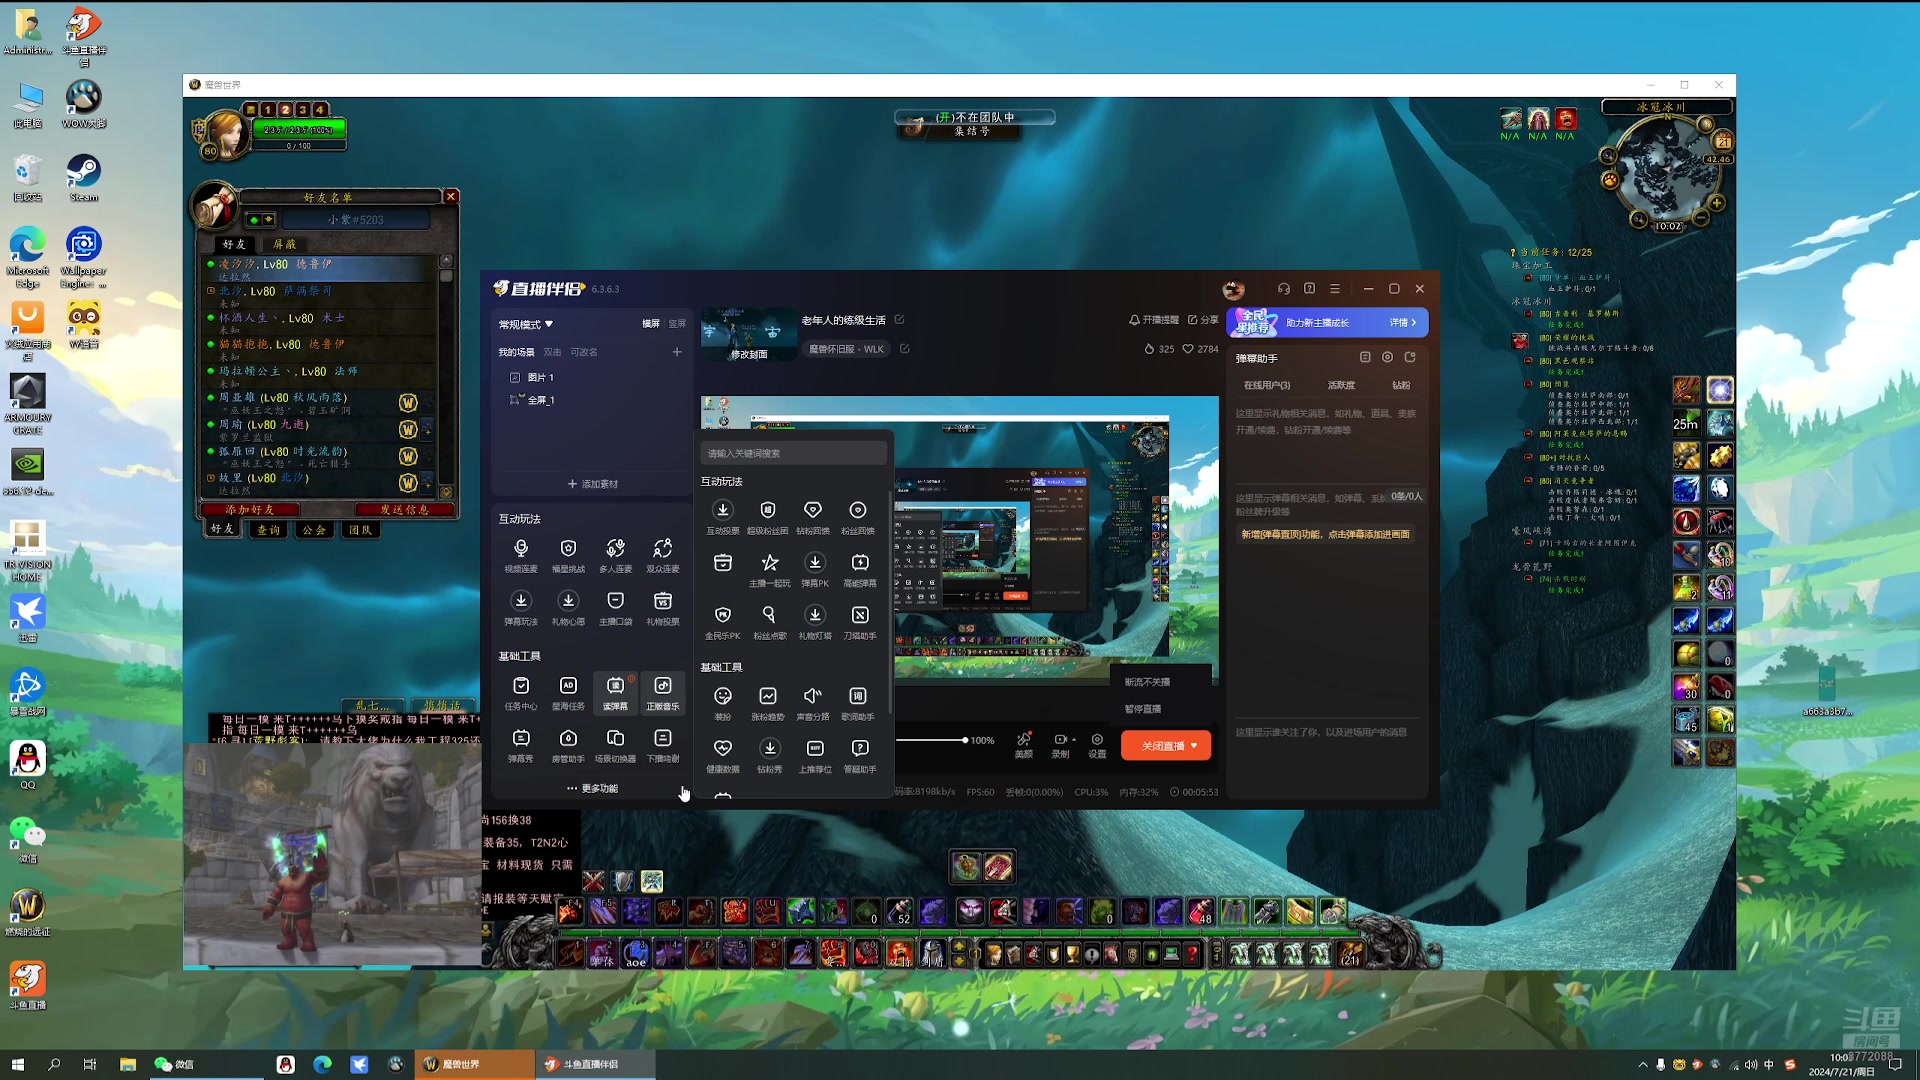
Task: Click 互动投票 in the popup panel
Action: tap(723, 518)
